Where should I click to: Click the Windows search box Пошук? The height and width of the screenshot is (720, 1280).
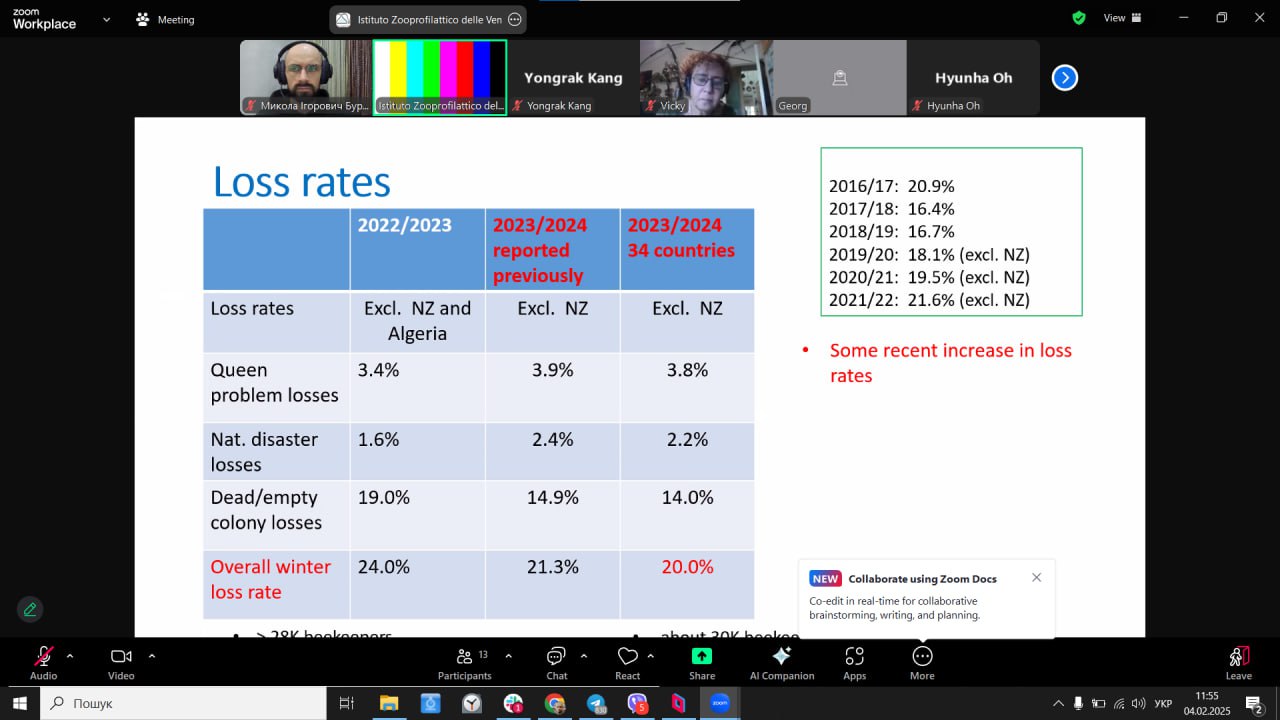pos(183,703)
